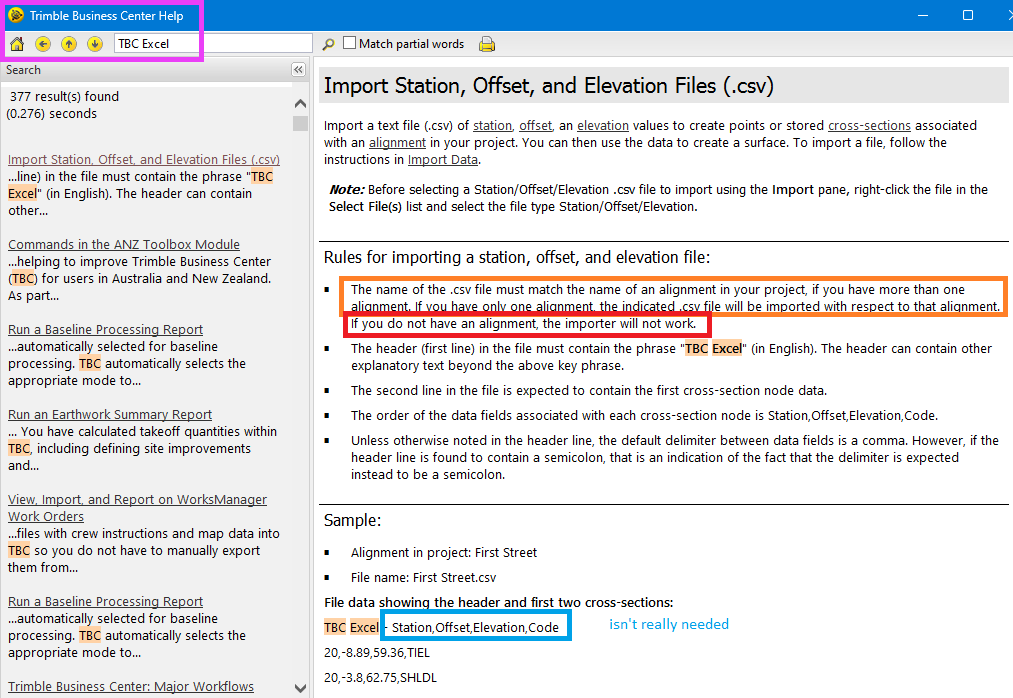The width and height of the screenshot is (1013, 698).
Task: Click the Rules for importing heading
Action: 517,257
